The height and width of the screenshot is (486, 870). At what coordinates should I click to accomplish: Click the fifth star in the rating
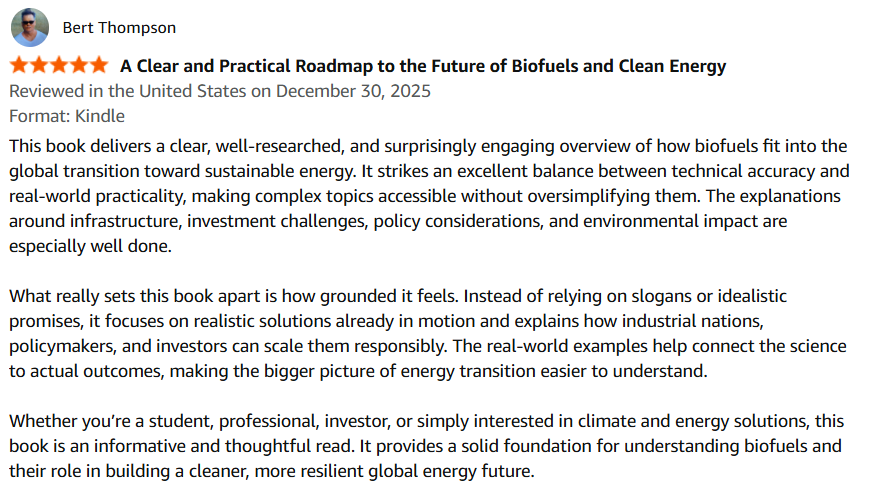point(98,66)
